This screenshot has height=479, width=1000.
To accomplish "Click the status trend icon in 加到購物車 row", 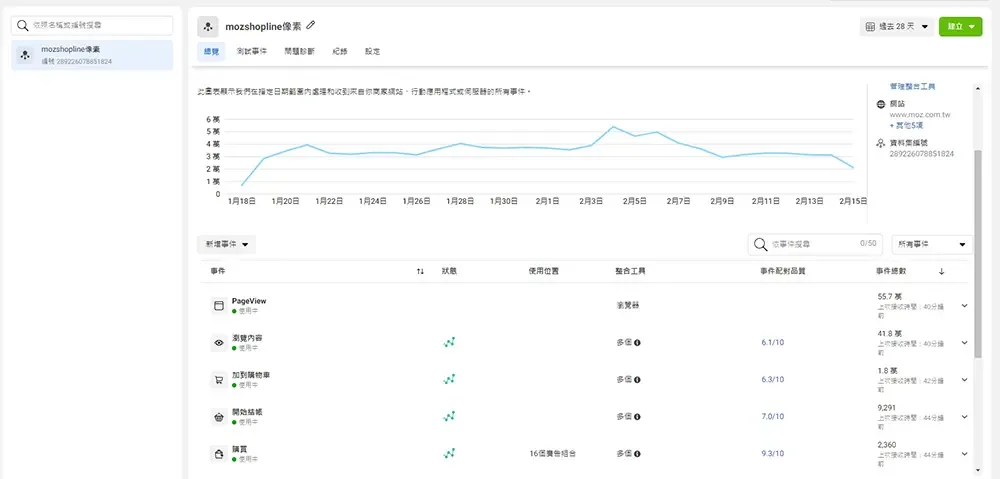I will [x=449, y=380].
